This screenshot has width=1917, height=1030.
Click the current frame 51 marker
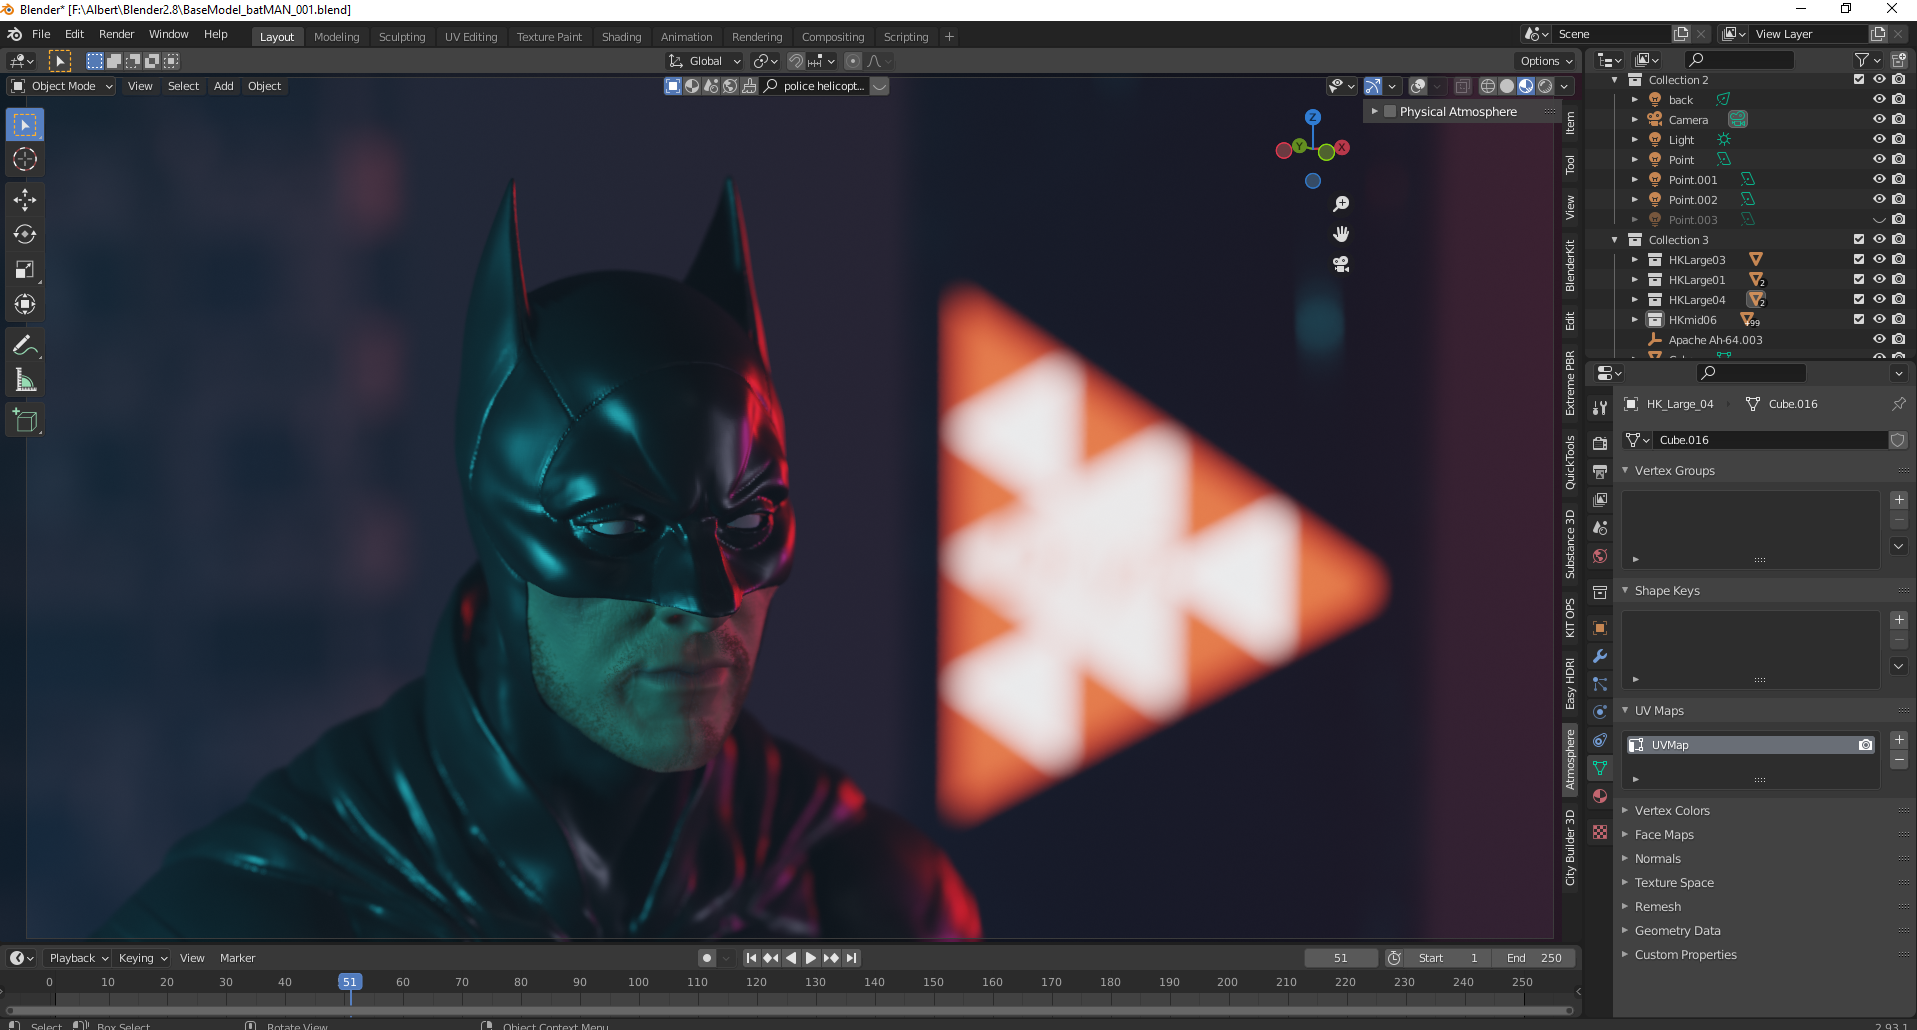(x=350, y=982)
